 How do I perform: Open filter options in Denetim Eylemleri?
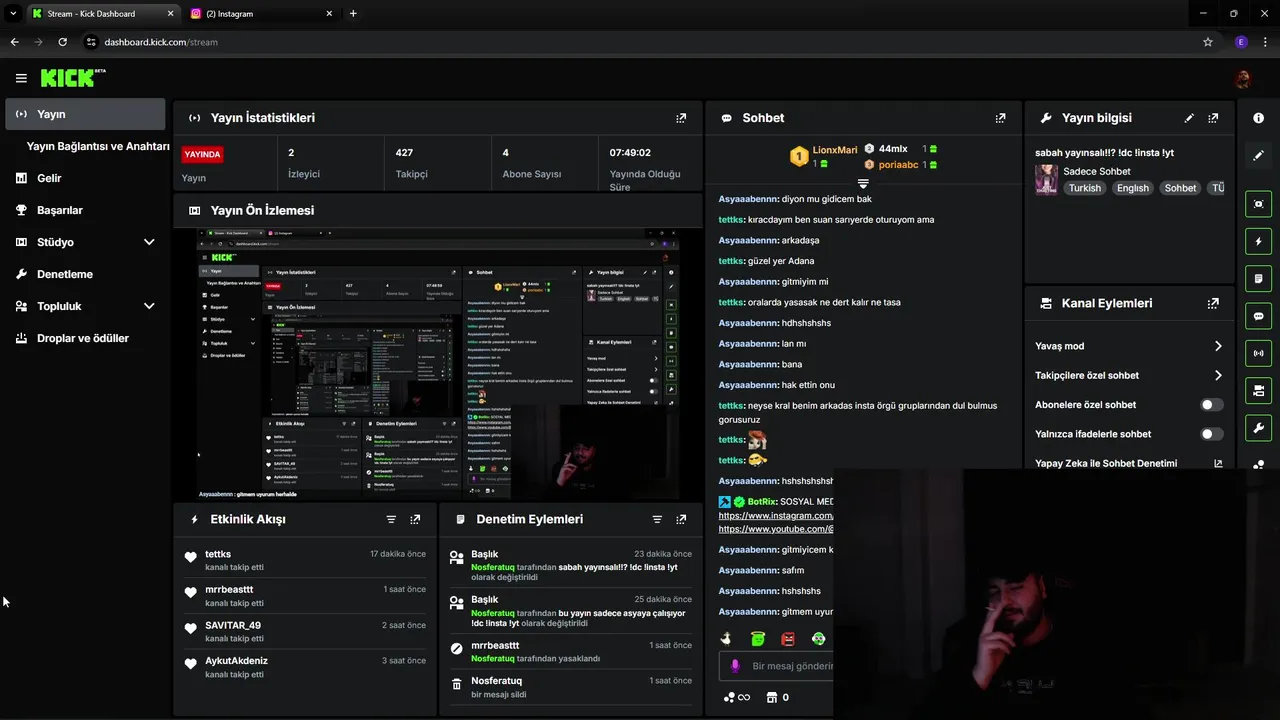[657, 520]
